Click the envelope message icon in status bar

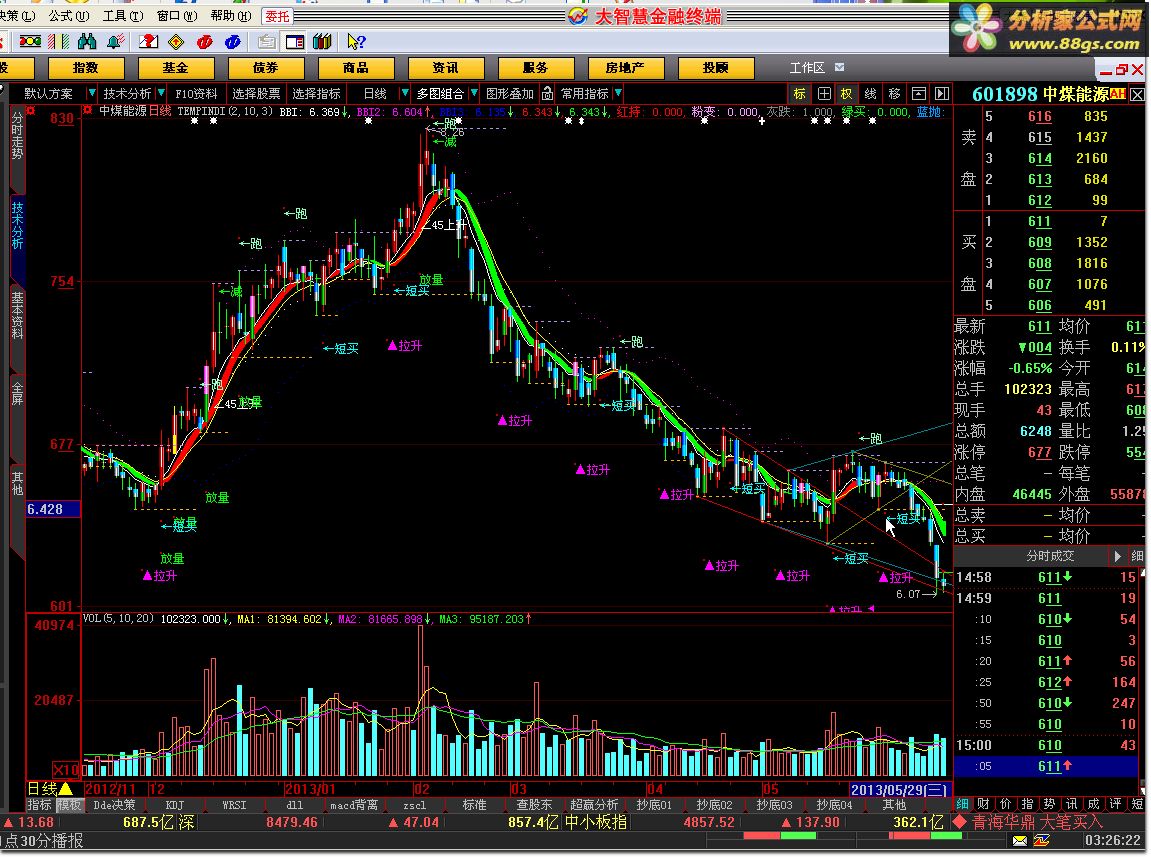tap(1020, 841)
